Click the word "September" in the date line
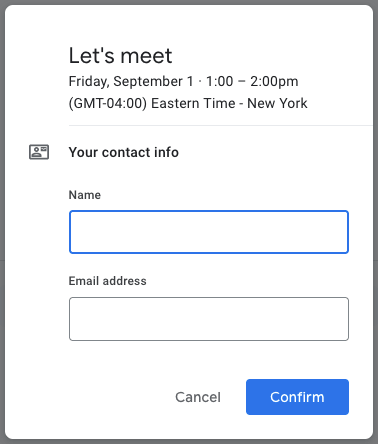 (148, 82)
